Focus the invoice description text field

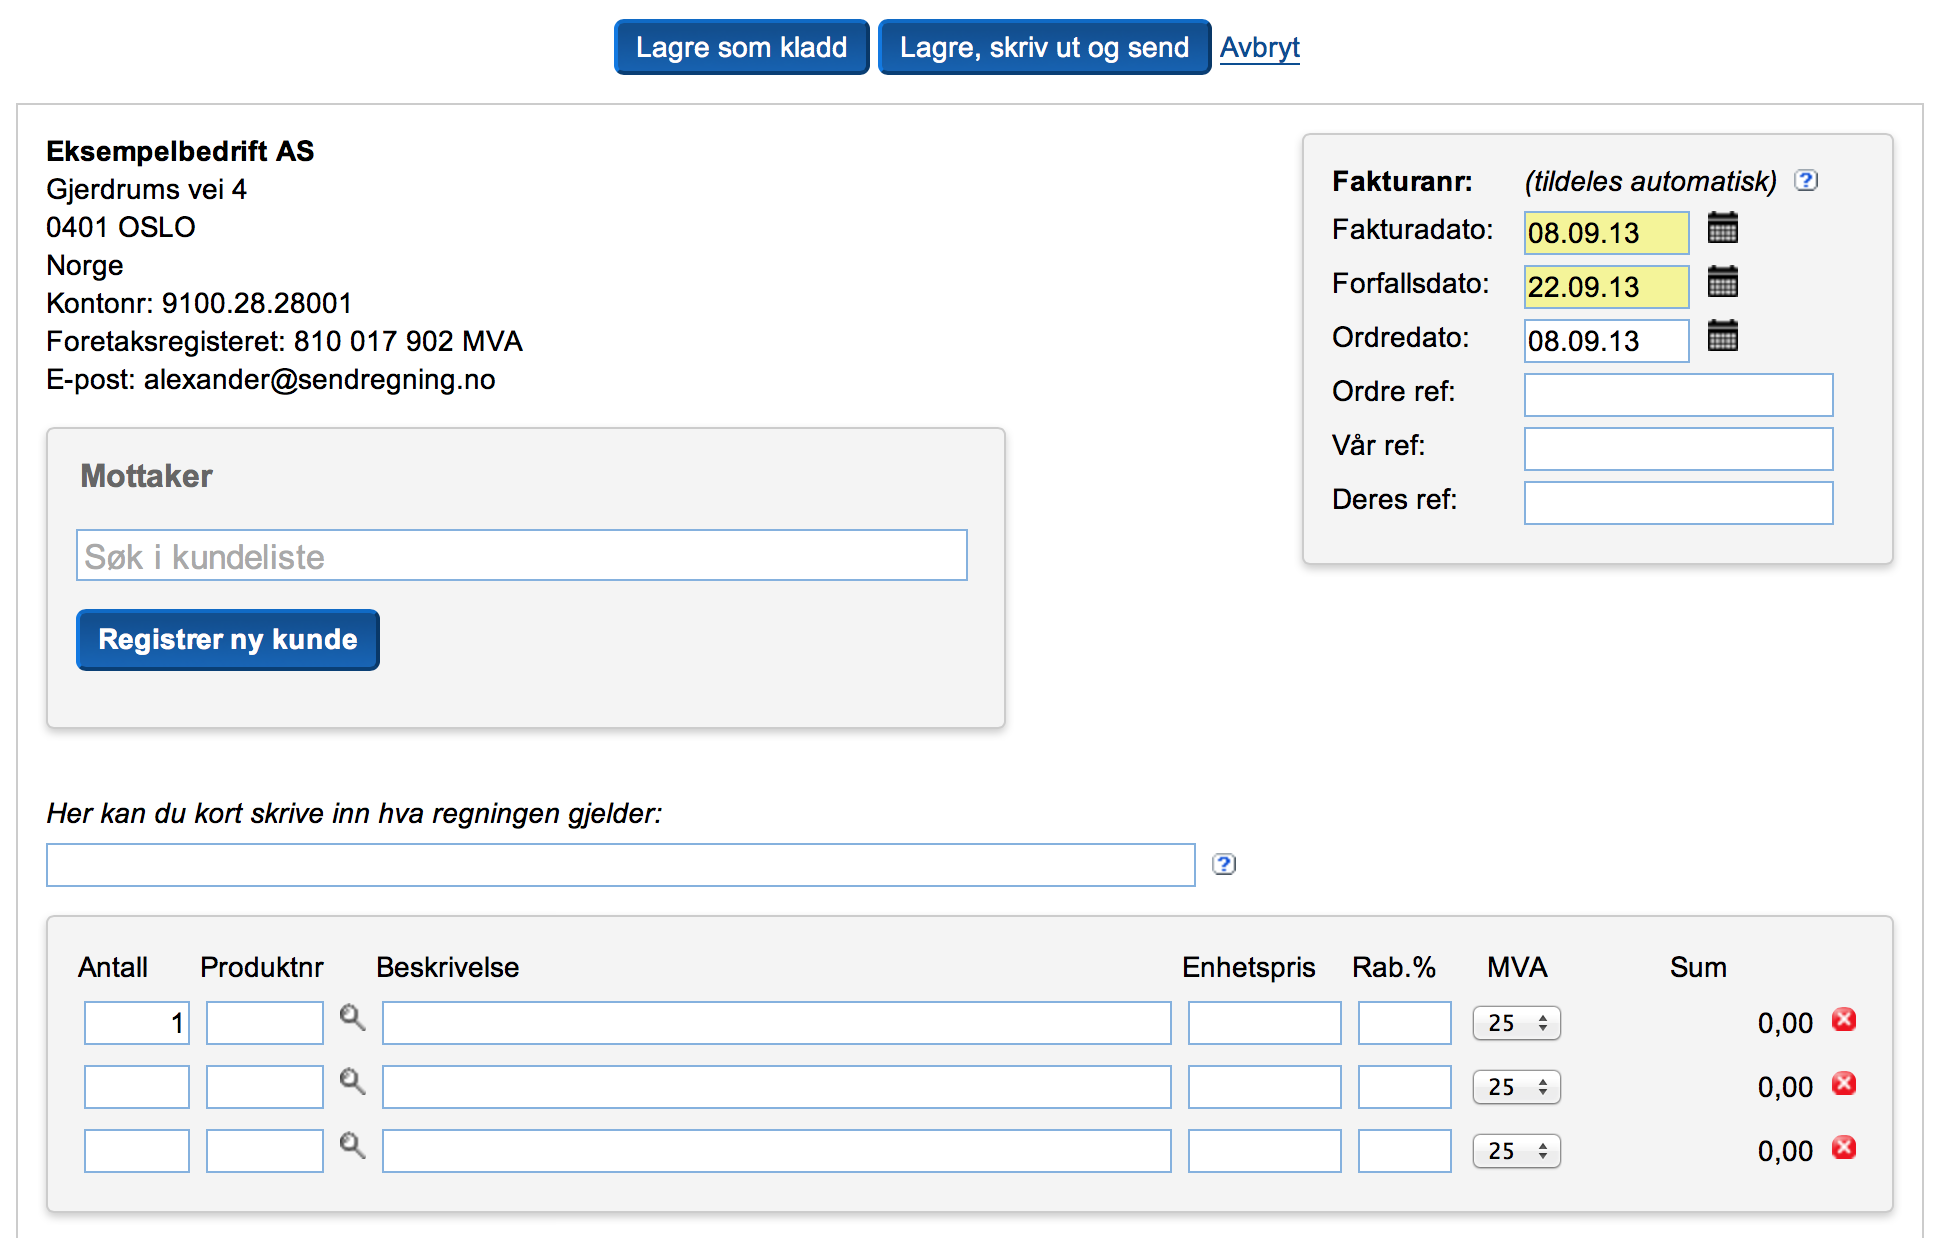621,865
